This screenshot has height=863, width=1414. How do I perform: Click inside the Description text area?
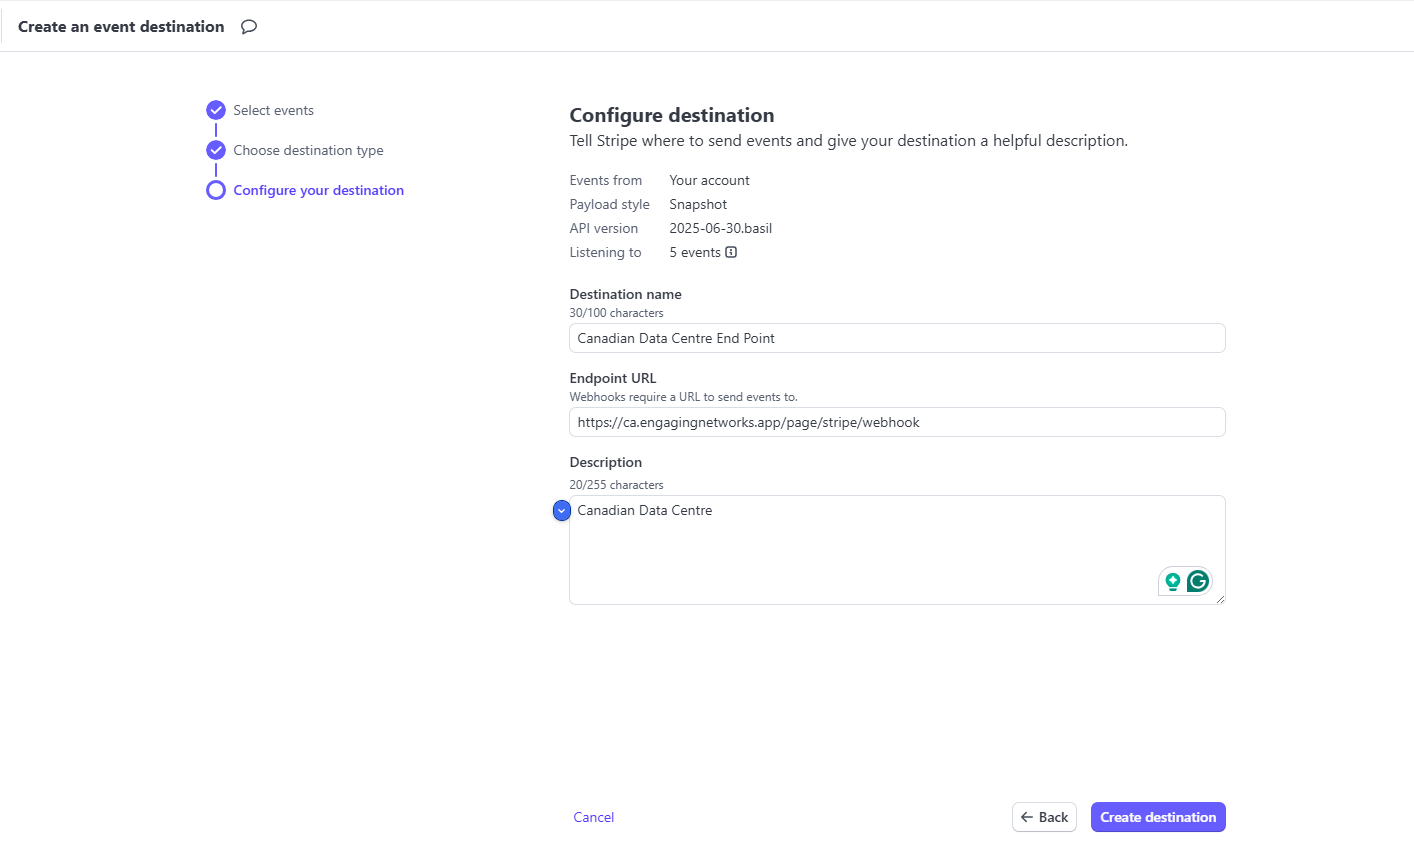click(x=860, y=550)
